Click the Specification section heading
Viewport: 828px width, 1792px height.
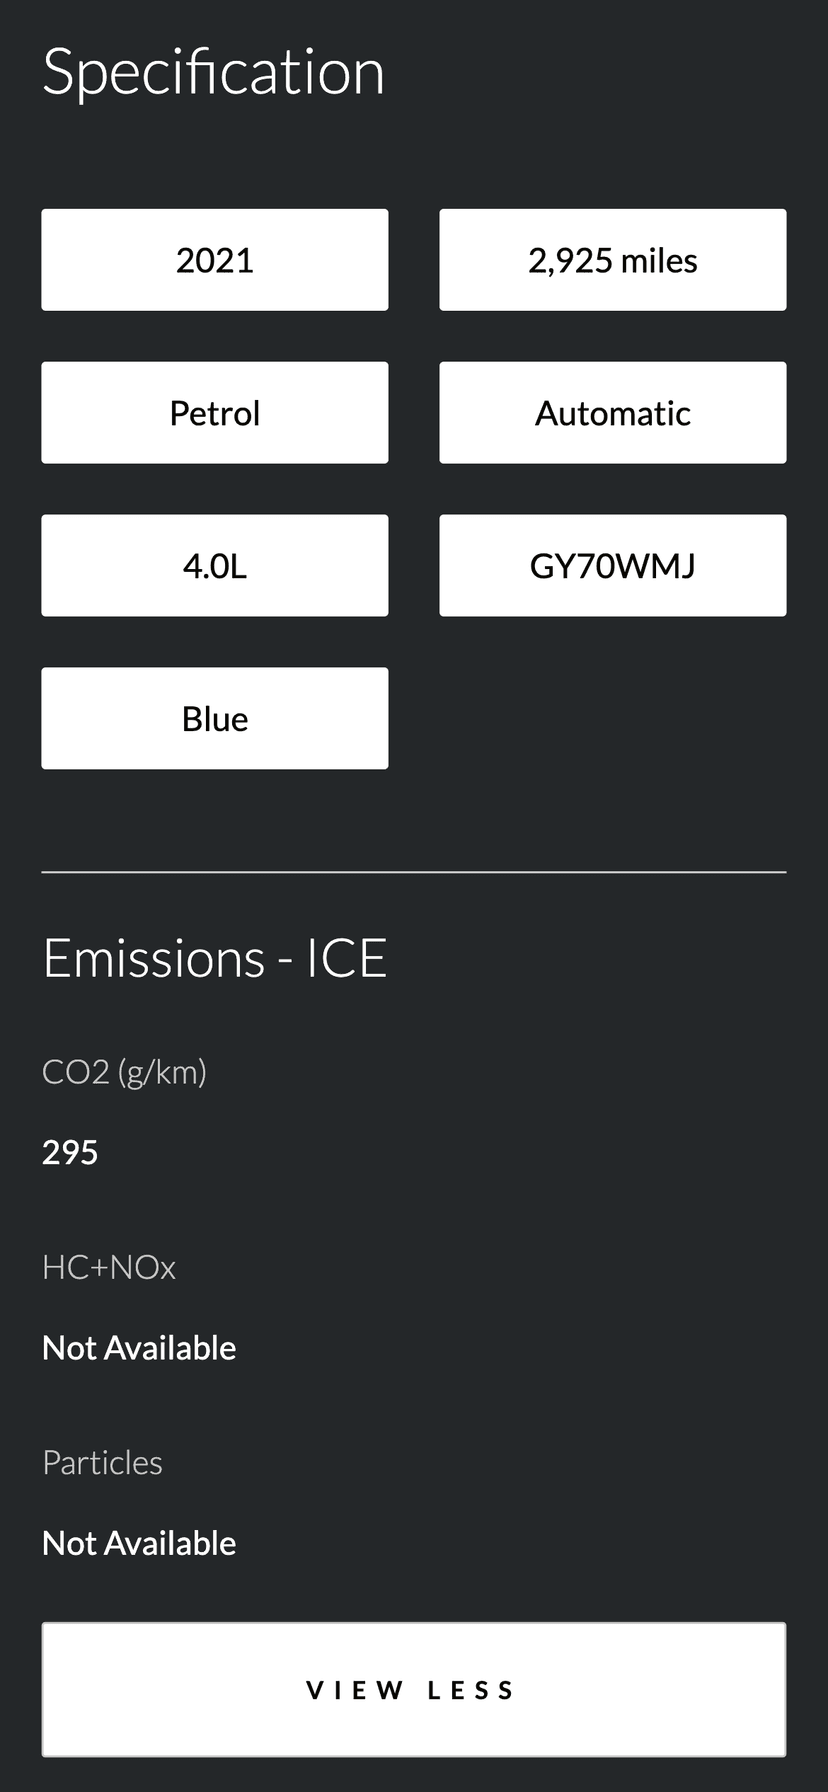tap(213, 70)
